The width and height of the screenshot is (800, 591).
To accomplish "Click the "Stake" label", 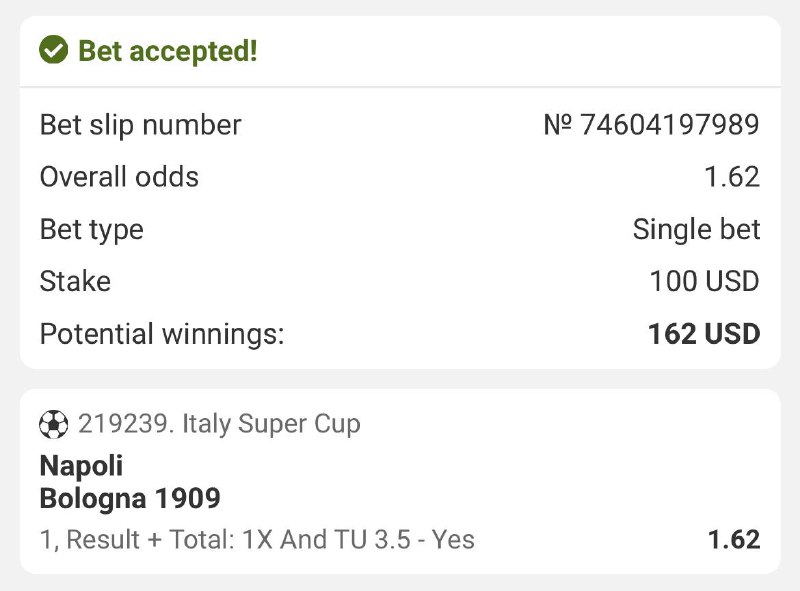I will tap(75, 281).
